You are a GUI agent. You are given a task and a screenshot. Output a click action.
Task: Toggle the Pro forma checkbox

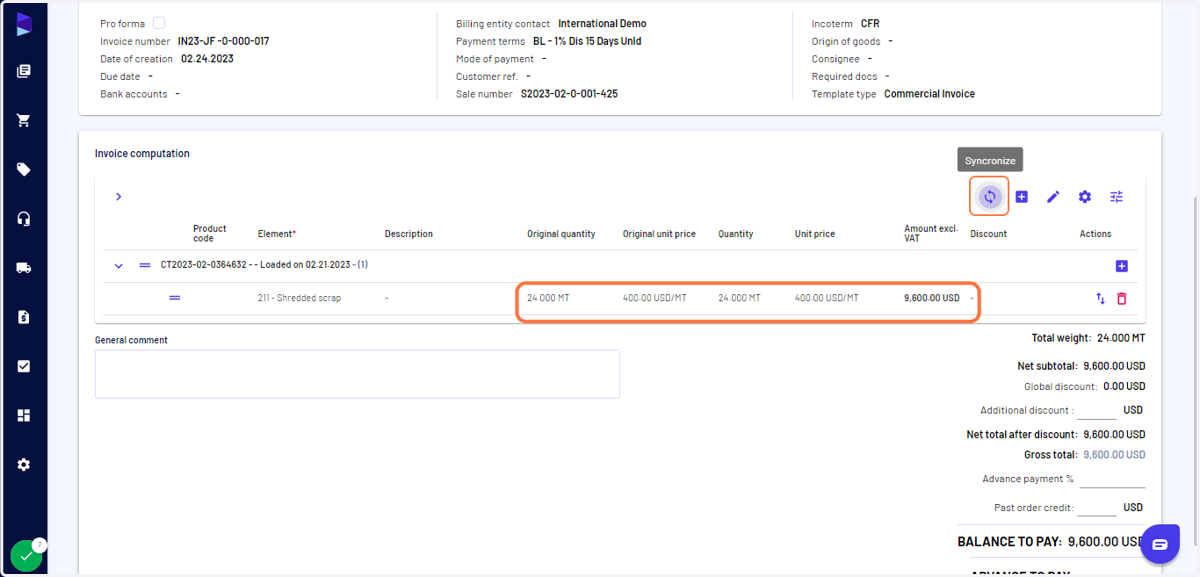click(x=159, y=23)
